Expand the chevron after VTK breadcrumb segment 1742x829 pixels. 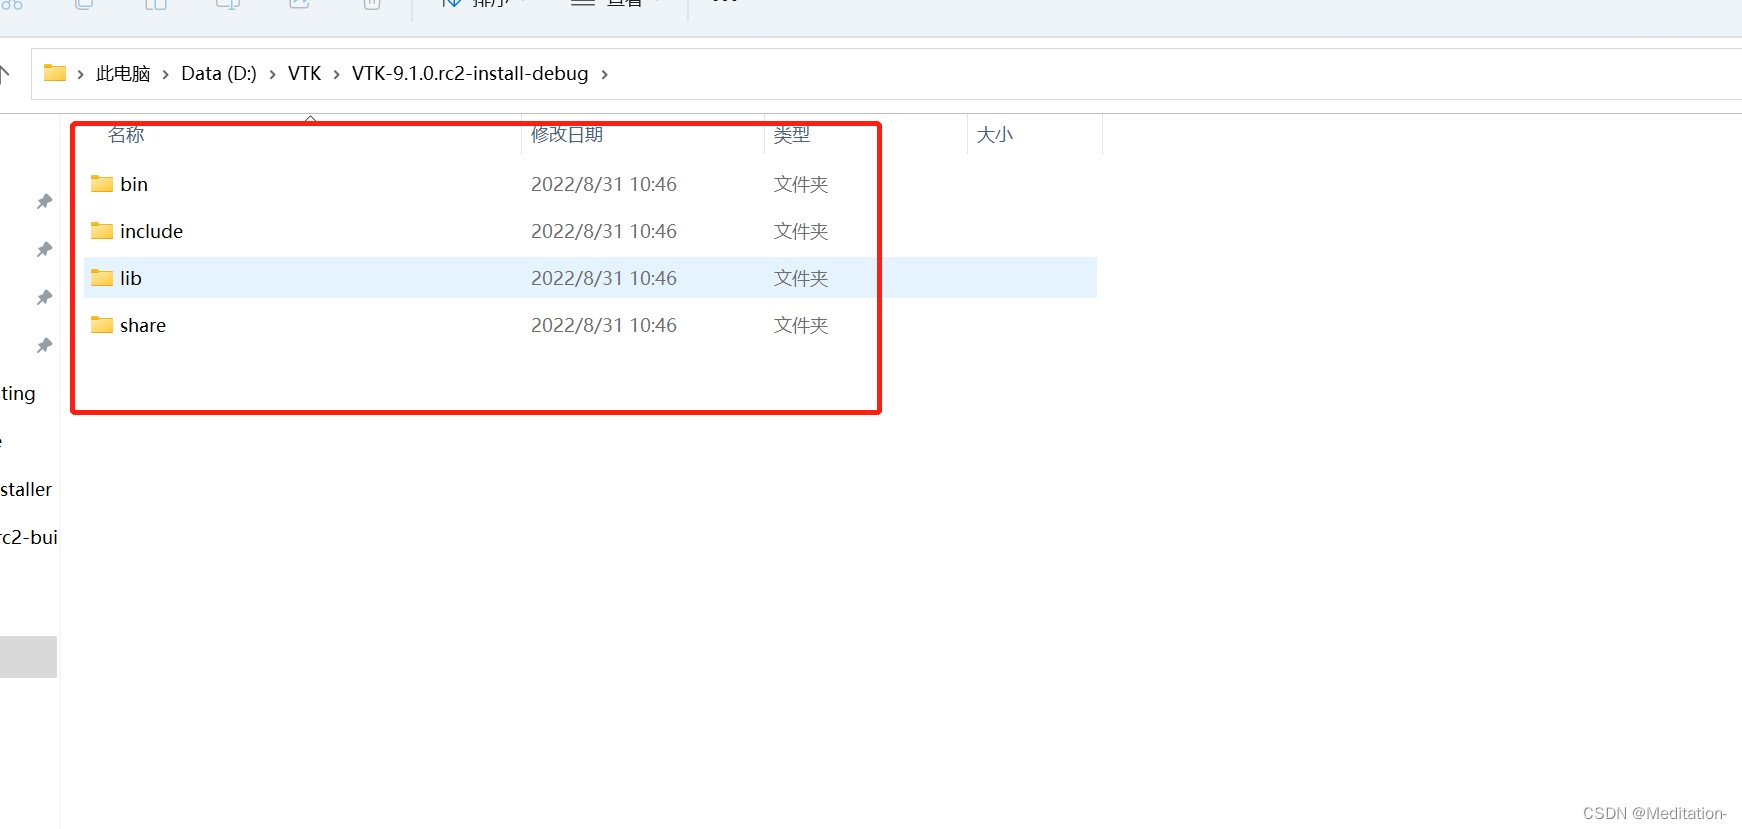337,74
